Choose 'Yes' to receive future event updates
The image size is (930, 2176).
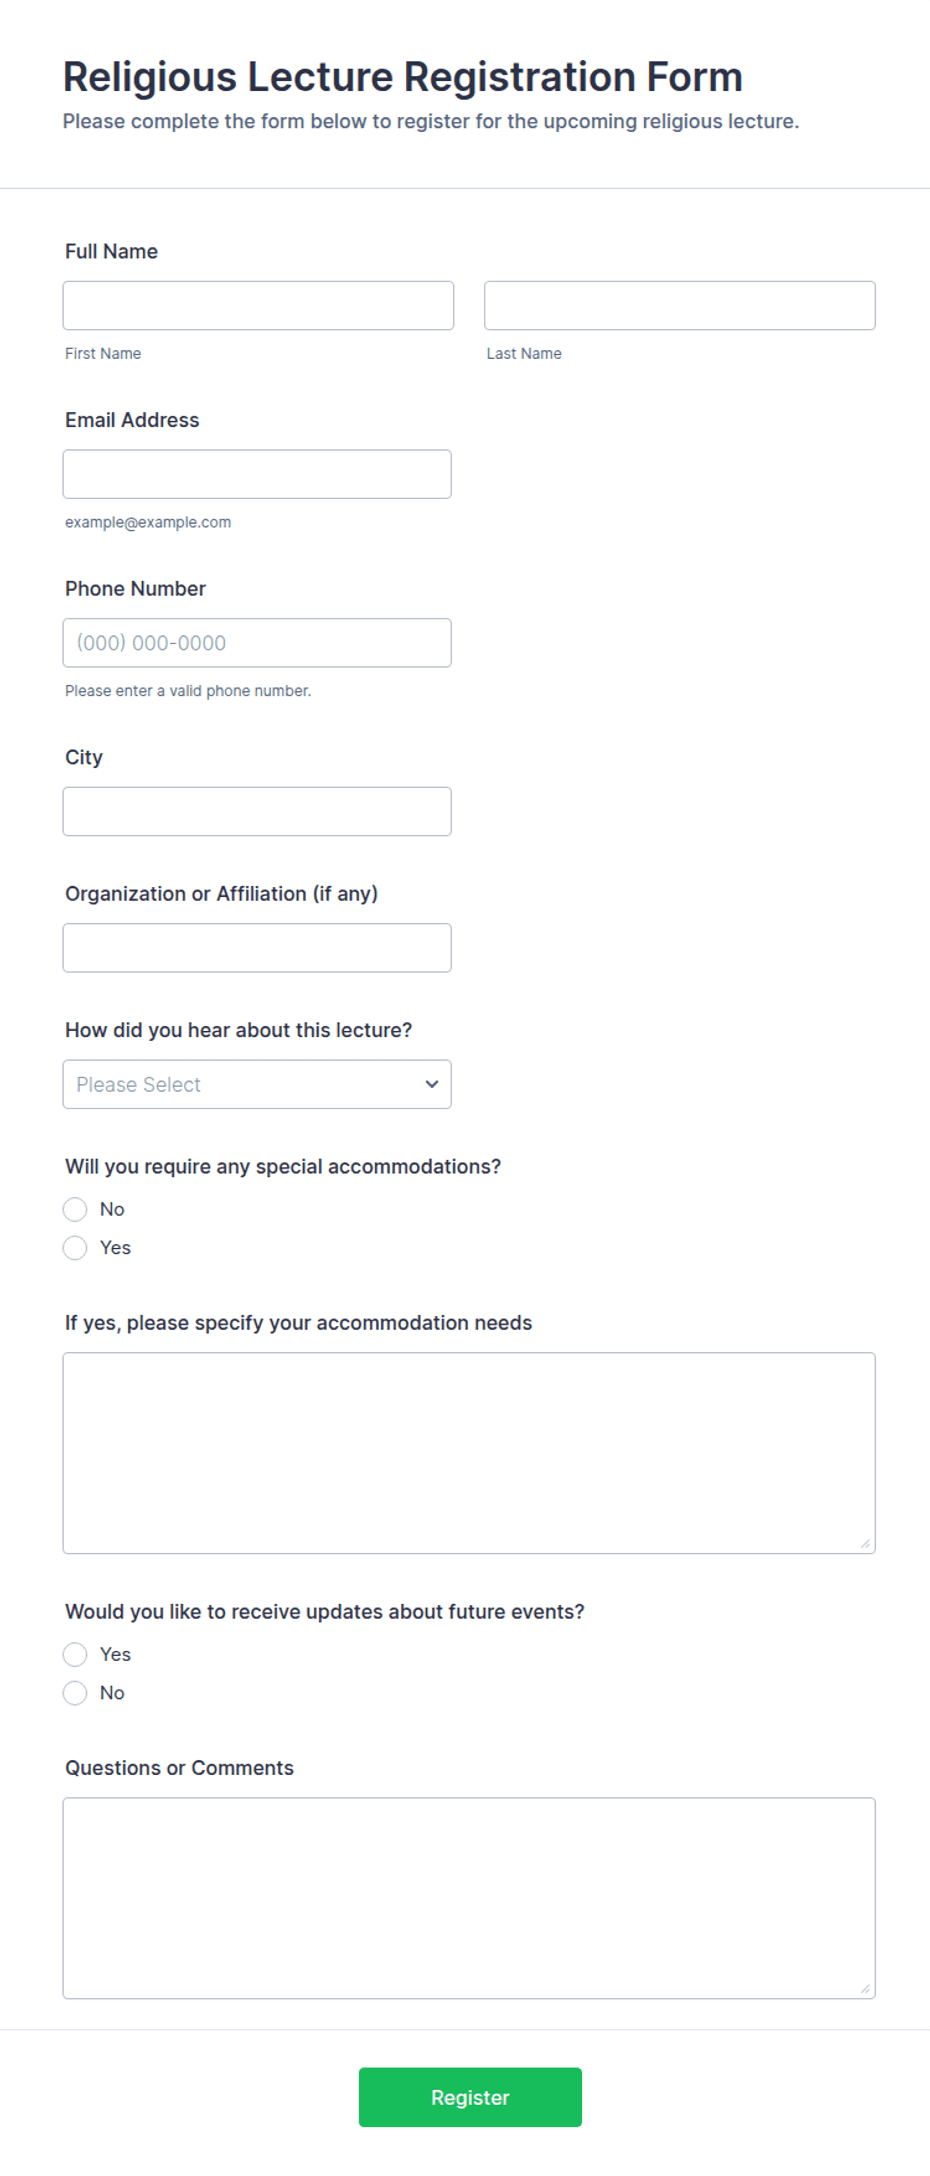[75, 1655]
